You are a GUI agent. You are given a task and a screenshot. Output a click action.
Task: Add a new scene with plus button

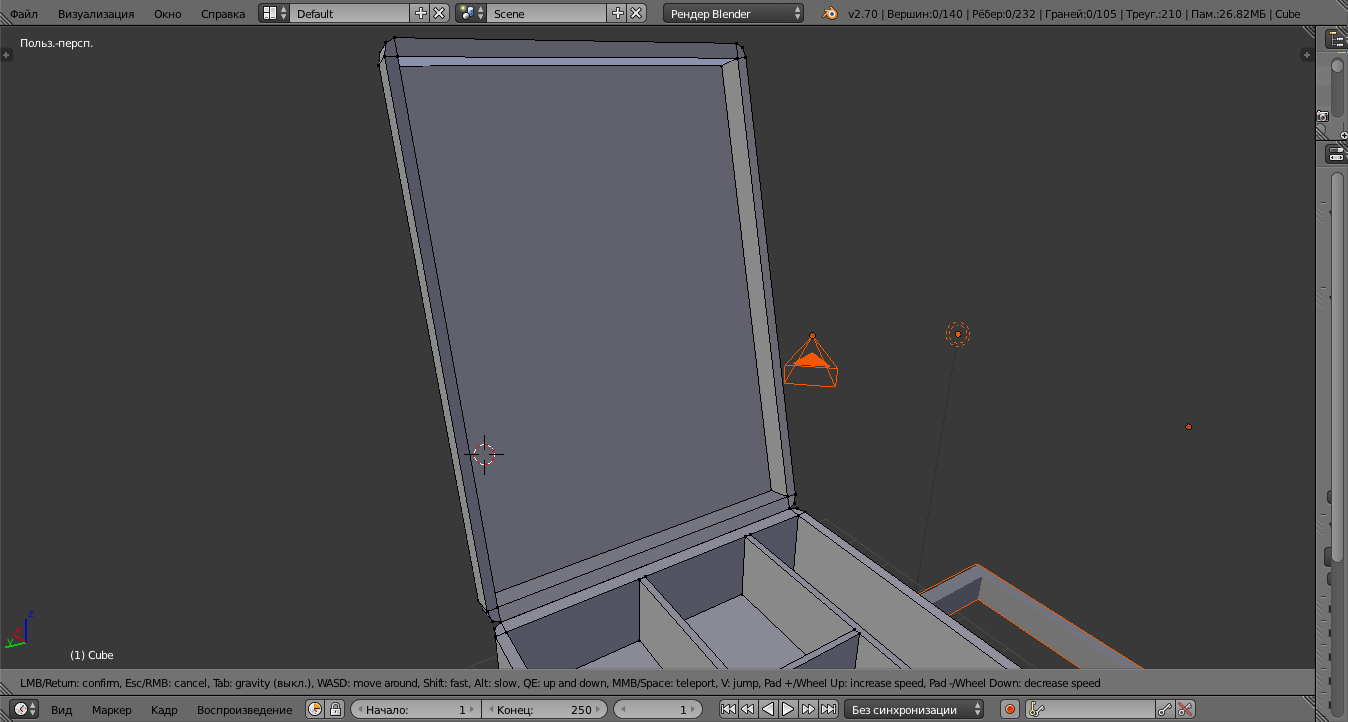[618, 13]
